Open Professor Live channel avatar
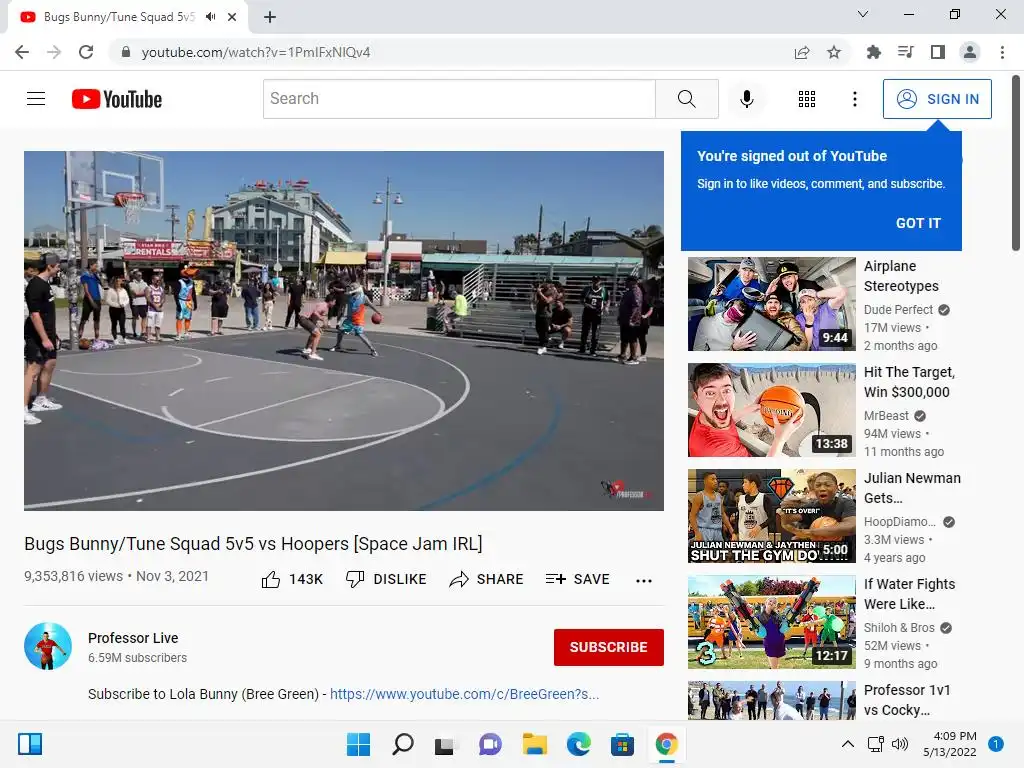Screen dimensions: 1024x768 [x=48, y=646]
